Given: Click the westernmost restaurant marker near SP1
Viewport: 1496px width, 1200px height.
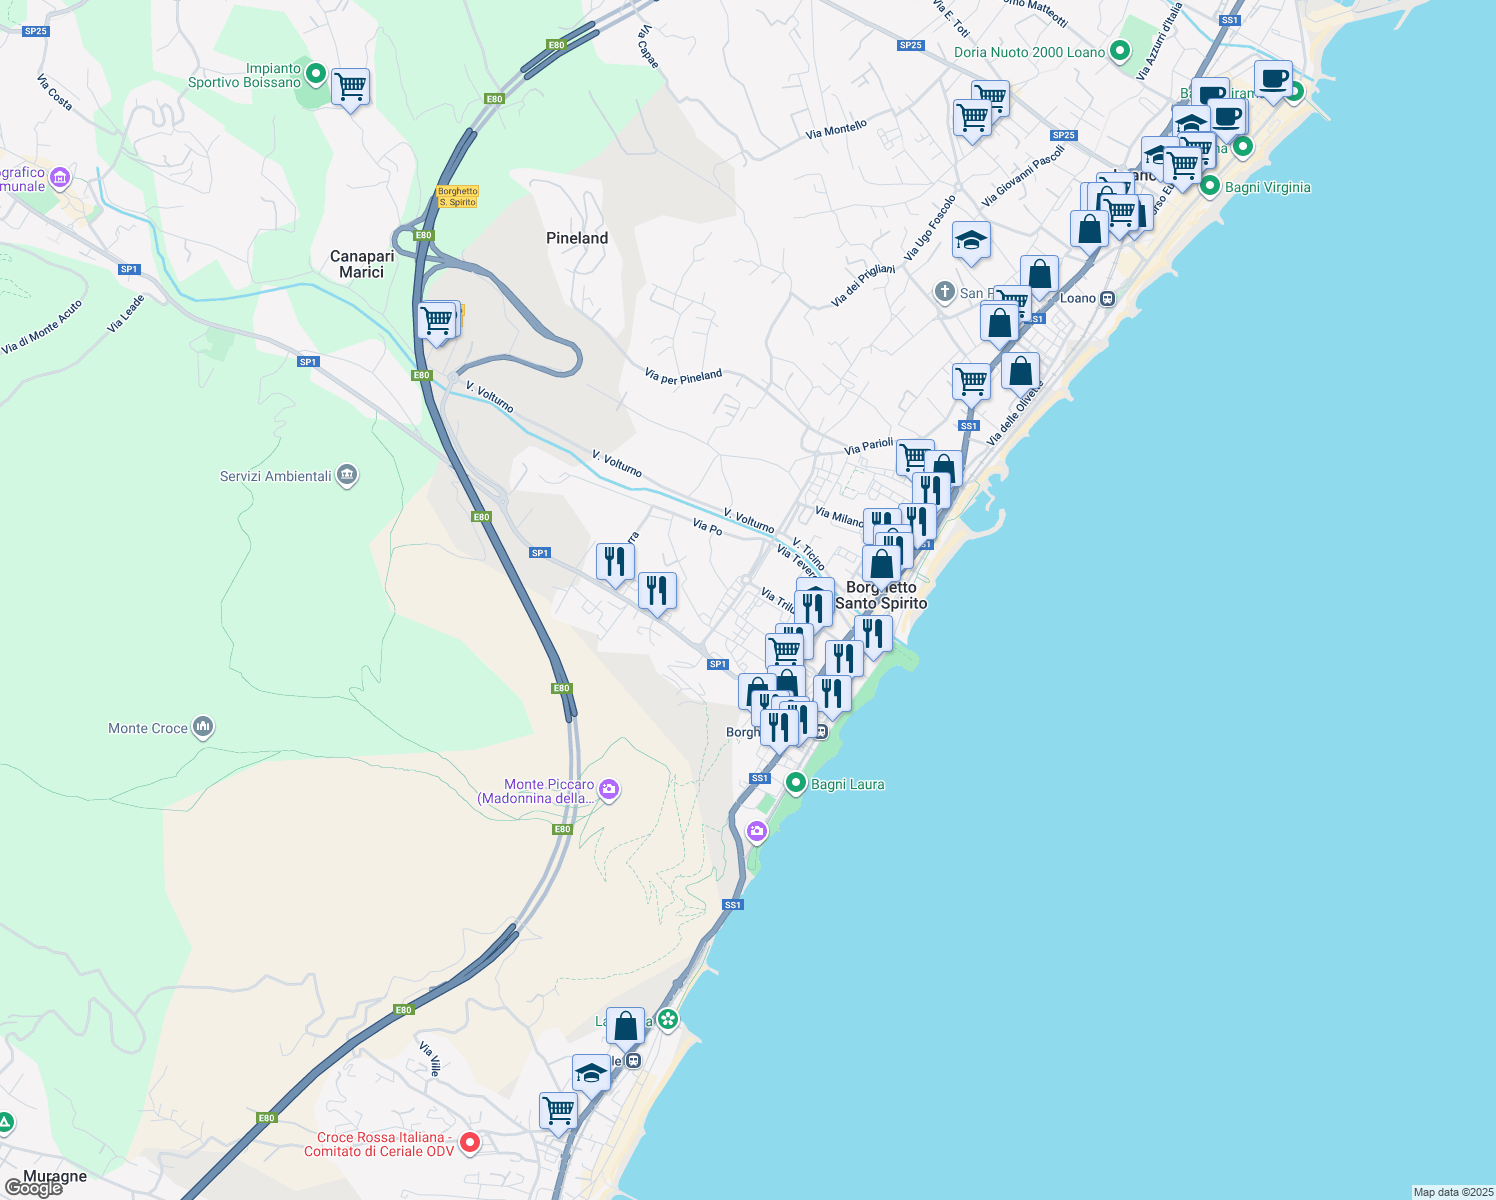Looking at the screenshot, I should 615,564.
